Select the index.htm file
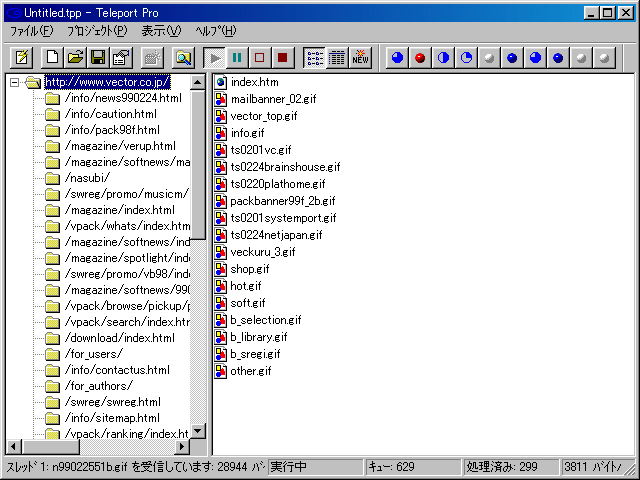Image resolution: width=640 pixels, height=480 pixels. [255, 82]
